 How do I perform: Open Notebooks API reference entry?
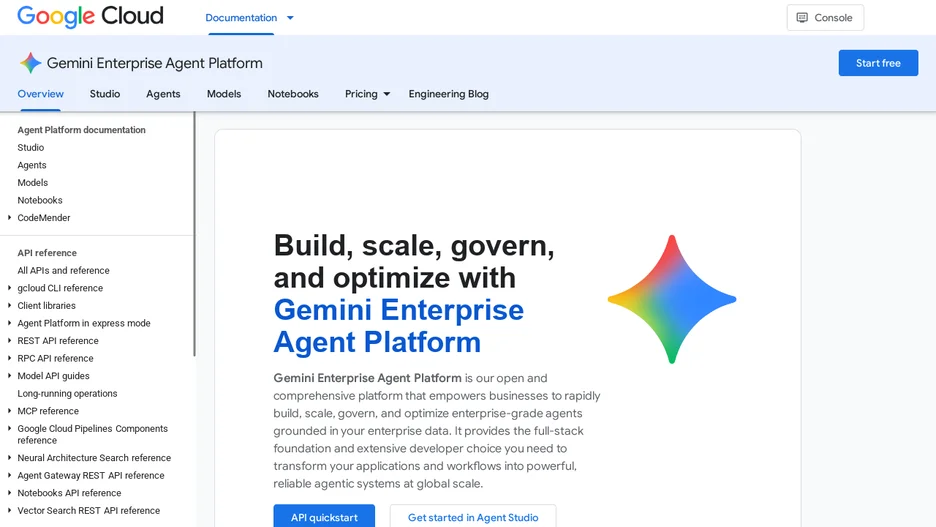[69, 493]
